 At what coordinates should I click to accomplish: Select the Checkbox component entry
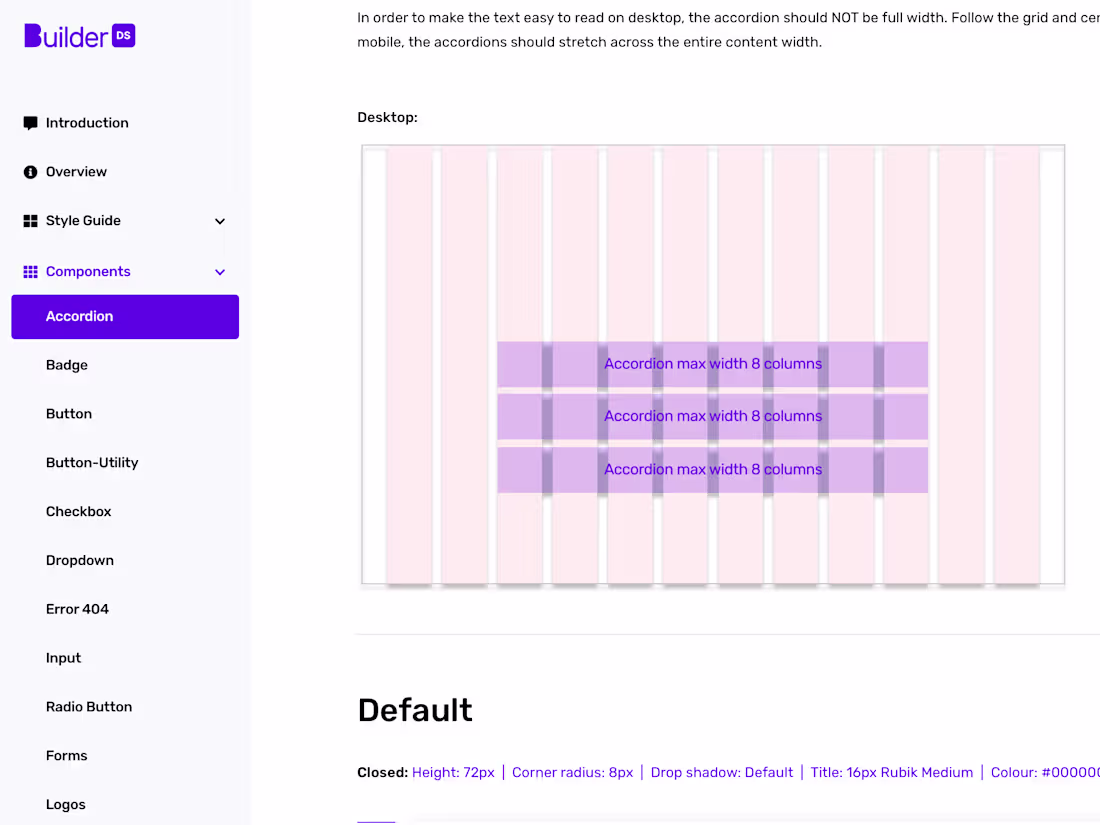pos(78,511)
